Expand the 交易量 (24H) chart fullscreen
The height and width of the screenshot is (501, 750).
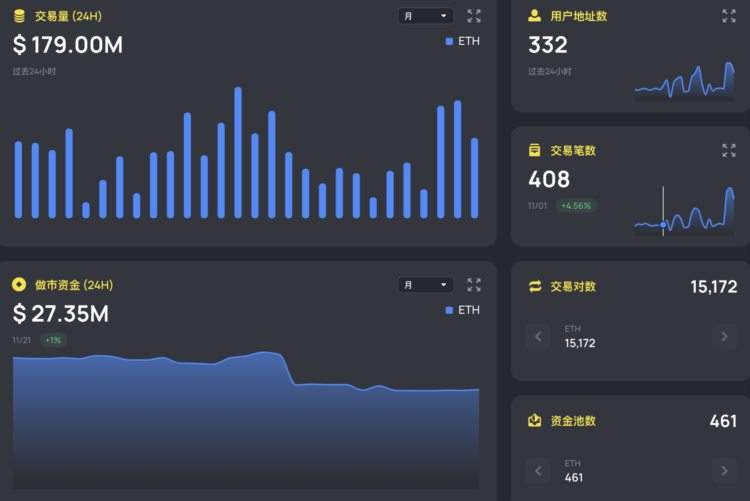(474, 16)
